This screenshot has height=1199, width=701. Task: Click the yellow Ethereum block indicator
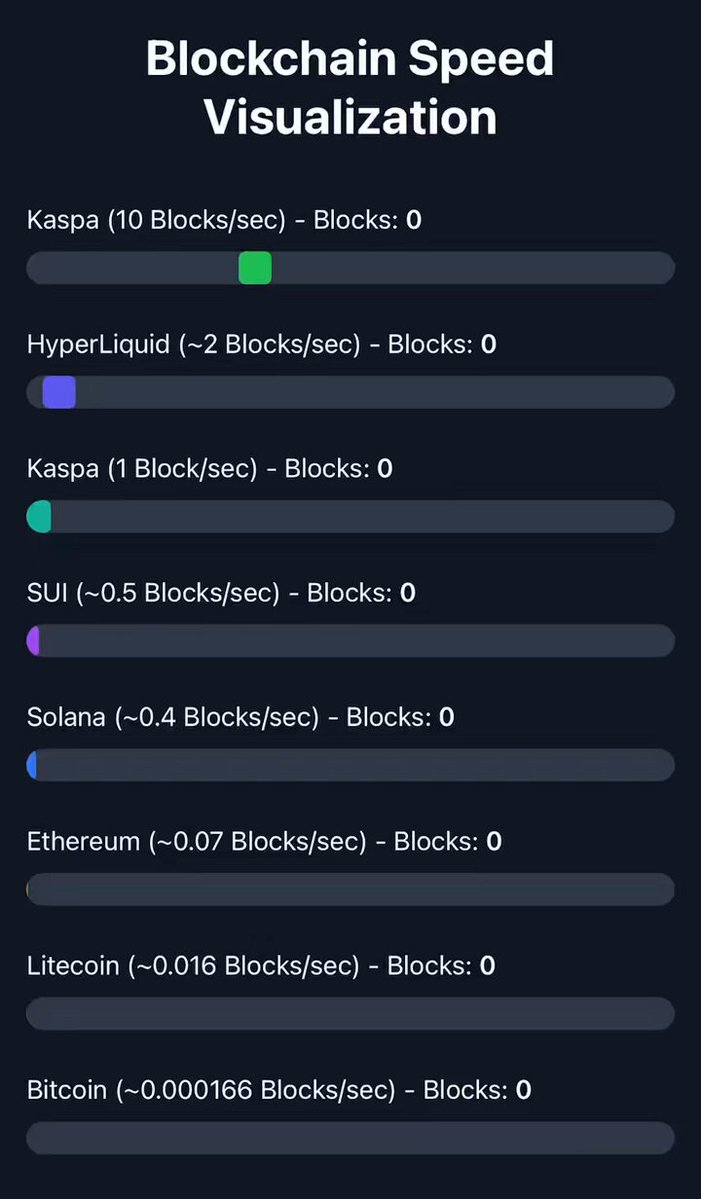click(31, 888)
